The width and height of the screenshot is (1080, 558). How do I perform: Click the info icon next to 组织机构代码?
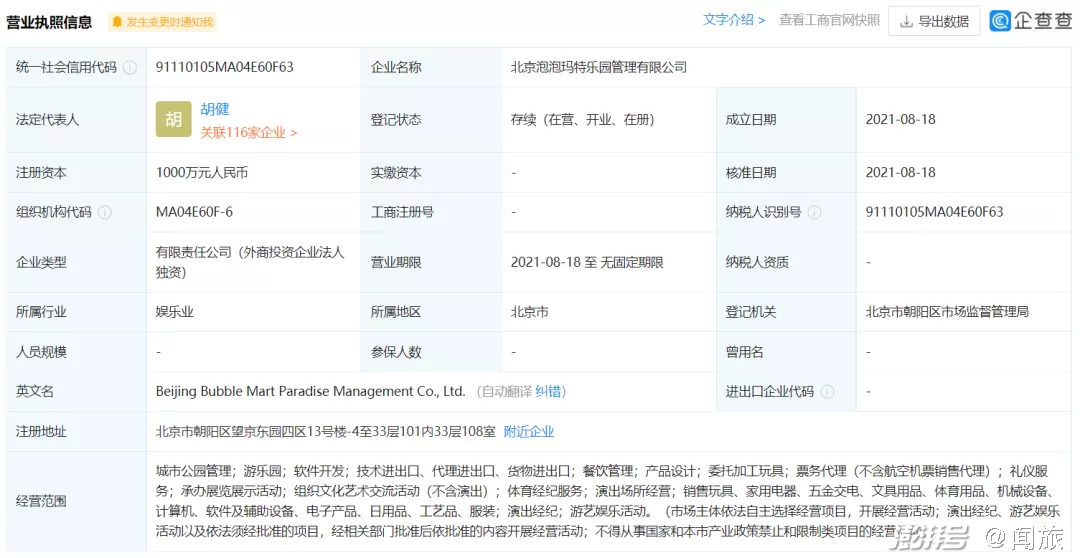pos(105,212)
